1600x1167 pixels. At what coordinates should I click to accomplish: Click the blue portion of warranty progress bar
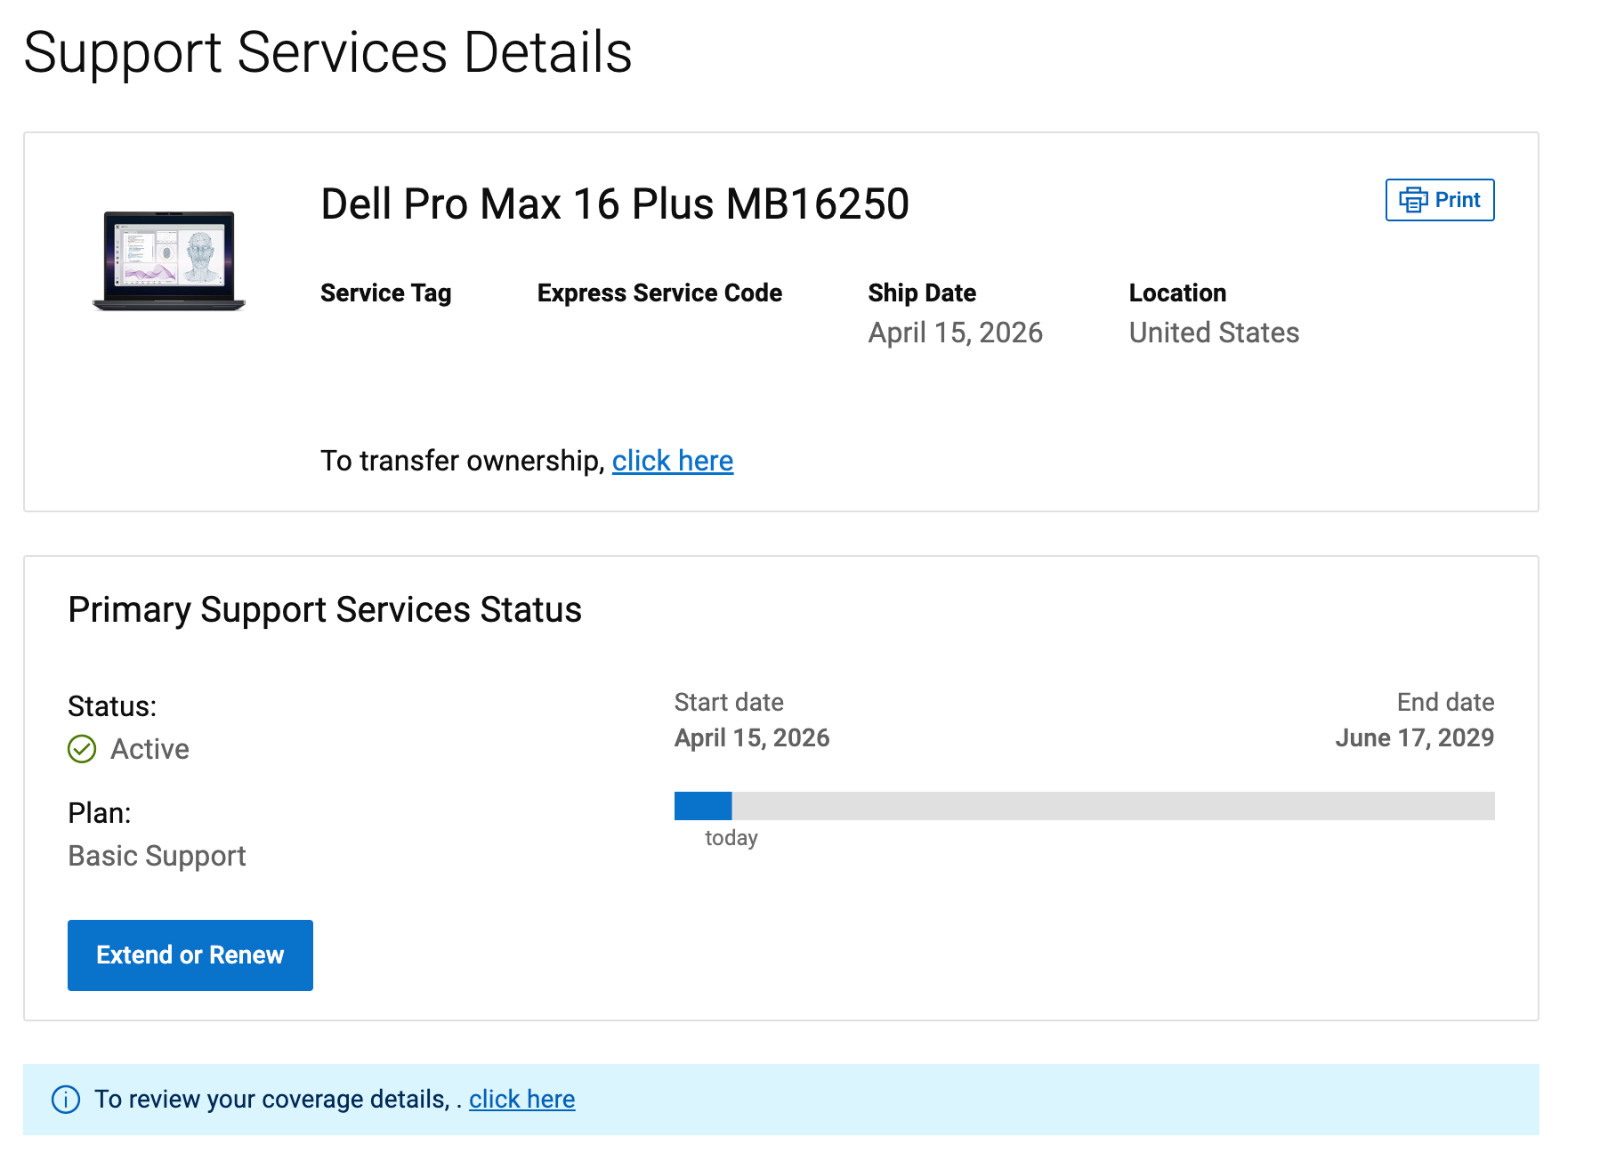point(703,806)
